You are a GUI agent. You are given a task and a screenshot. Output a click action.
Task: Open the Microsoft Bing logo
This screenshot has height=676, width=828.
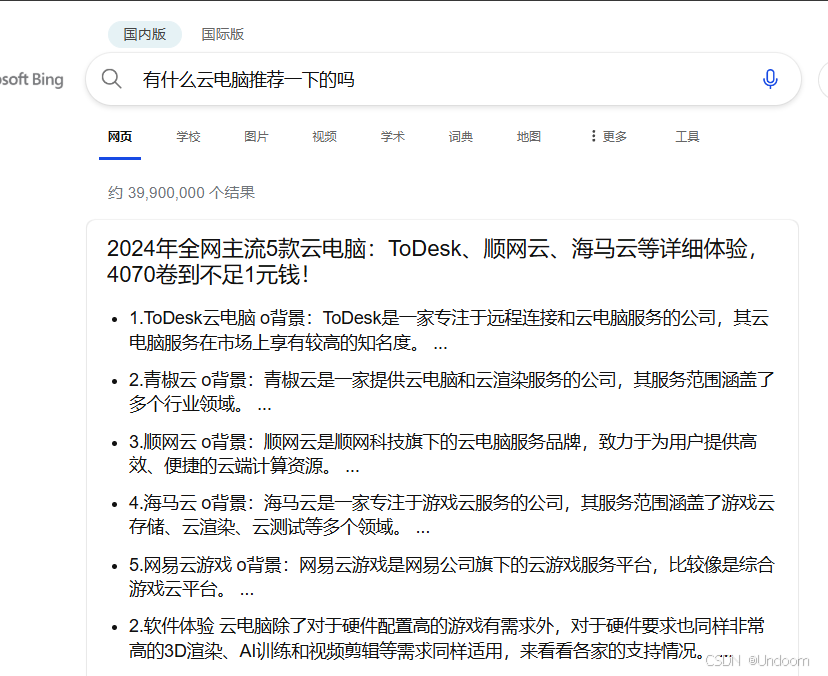tap(32, 80)
